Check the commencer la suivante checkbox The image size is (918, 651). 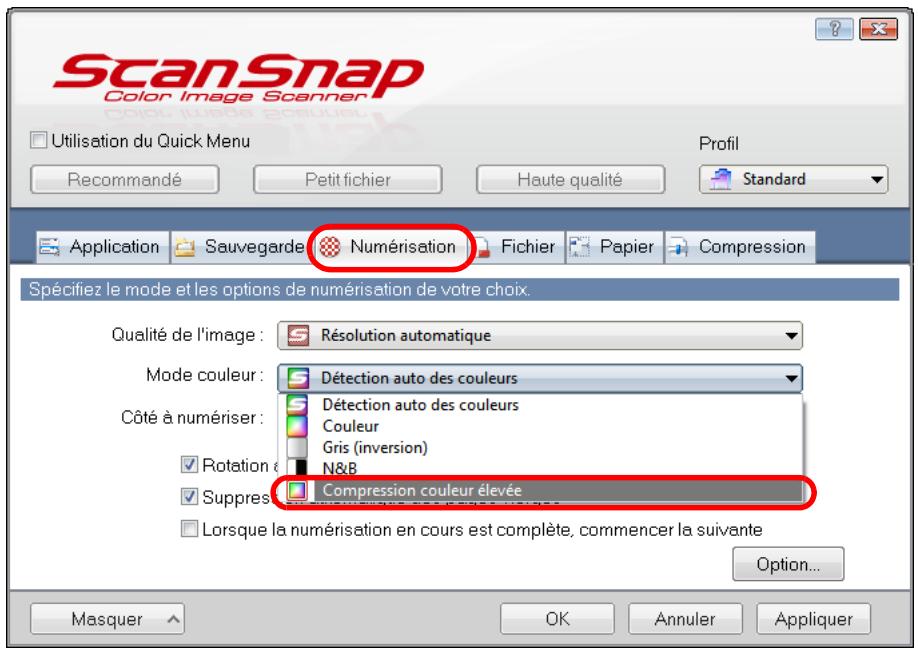(189, 529)
